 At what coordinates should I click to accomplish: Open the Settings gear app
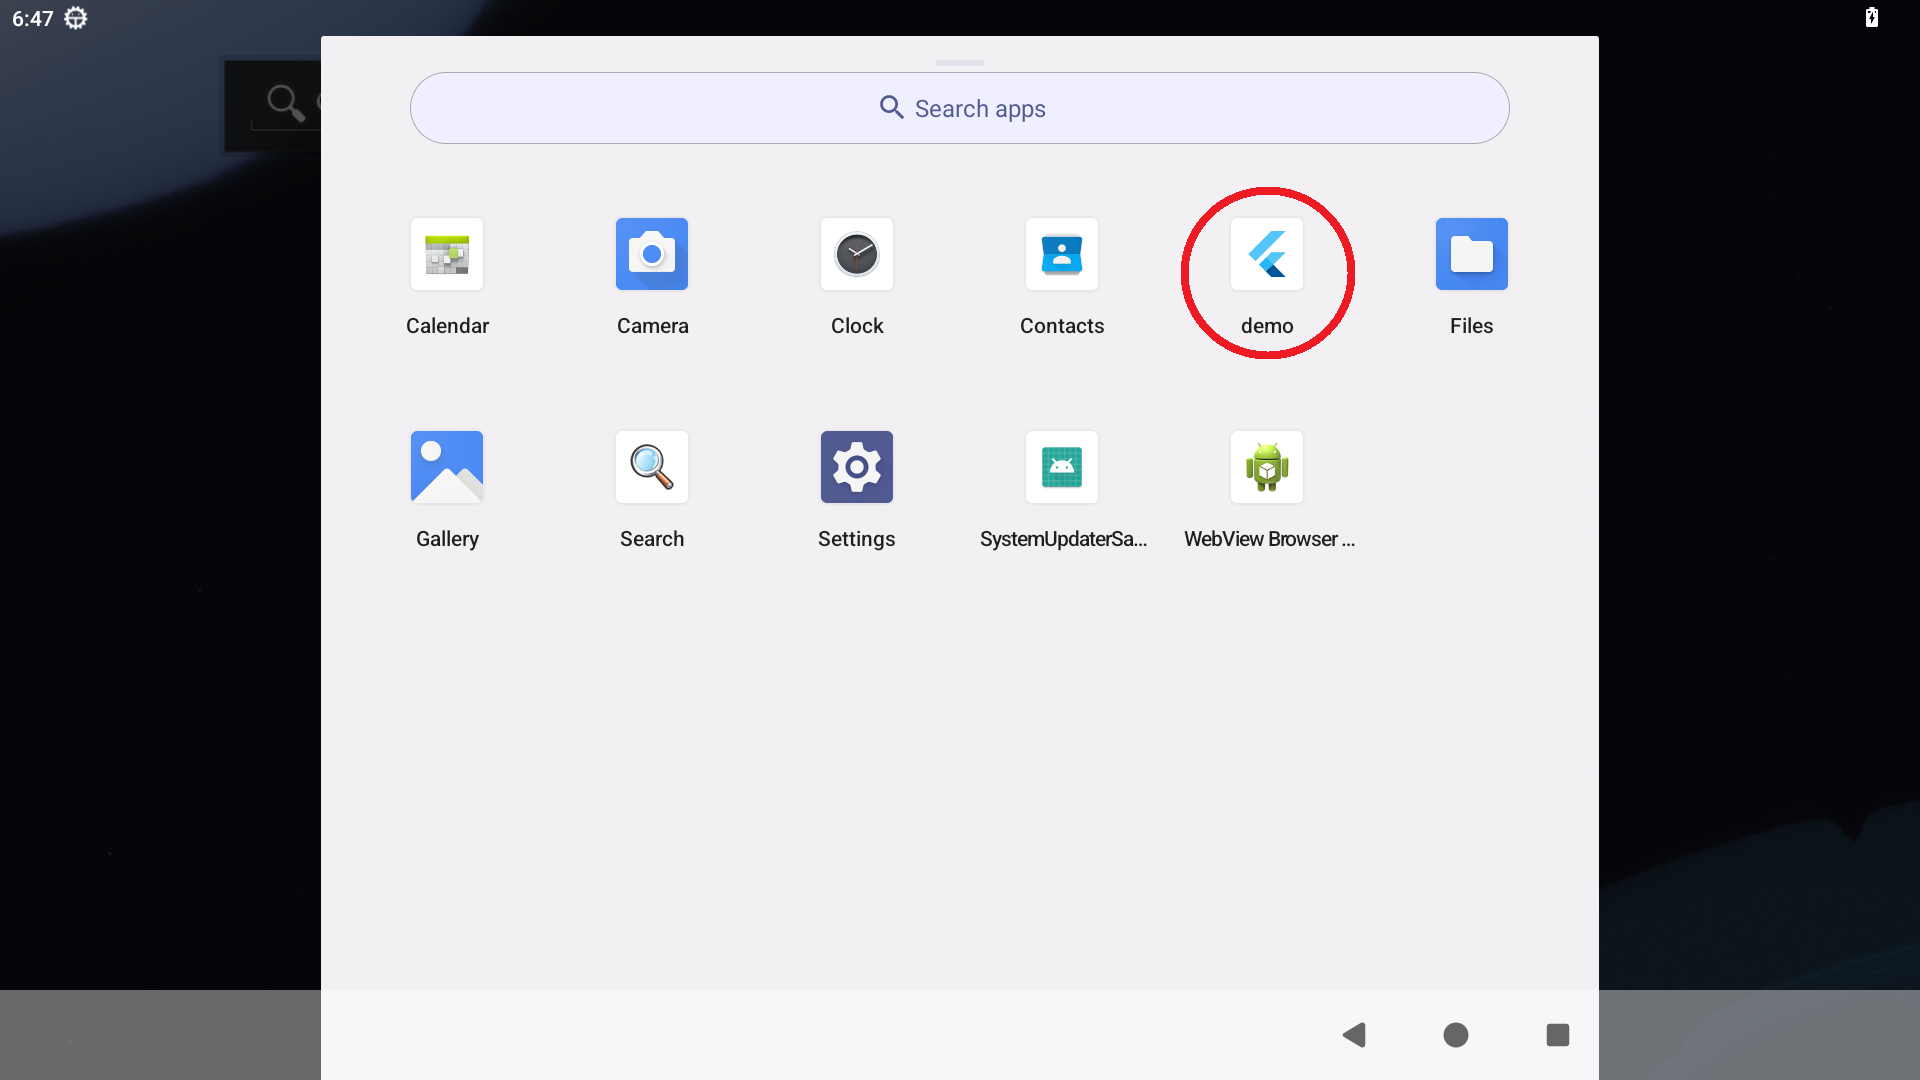pyautogui.click(x=857, y=468)
